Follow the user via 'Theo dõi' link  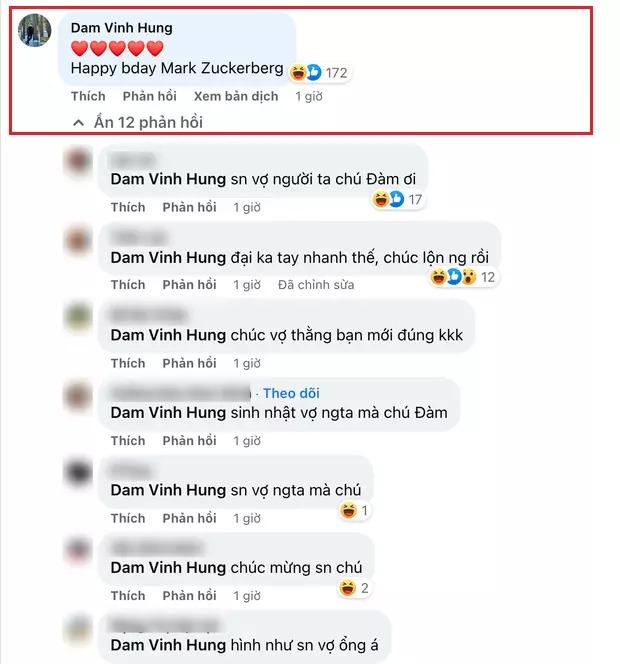coord(291,393)
